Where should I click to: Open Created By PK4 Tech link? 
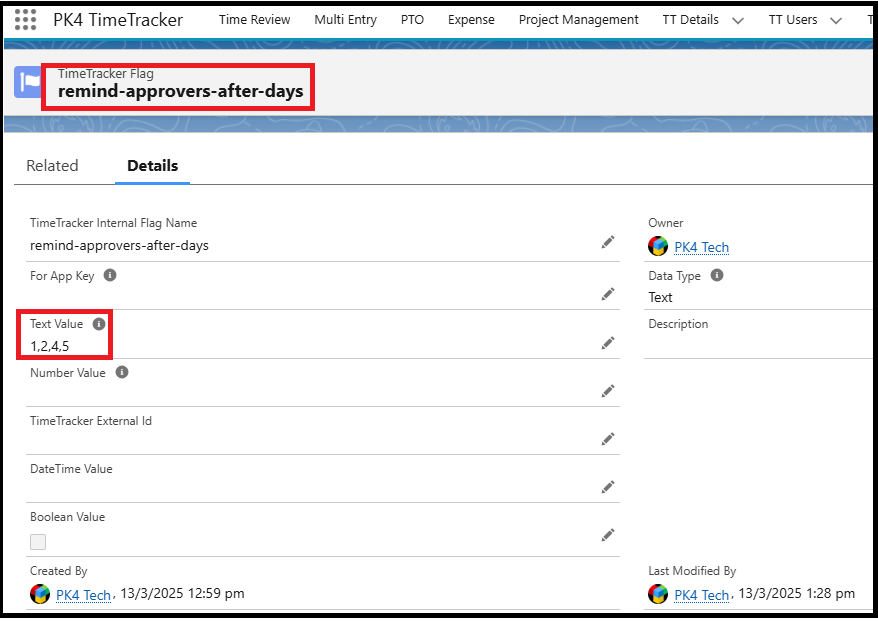[83, 595]
